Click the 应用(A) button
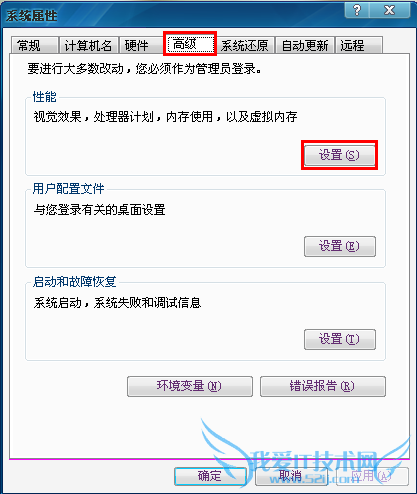Viewport: 417px width, 494px height. coord(372,476)
